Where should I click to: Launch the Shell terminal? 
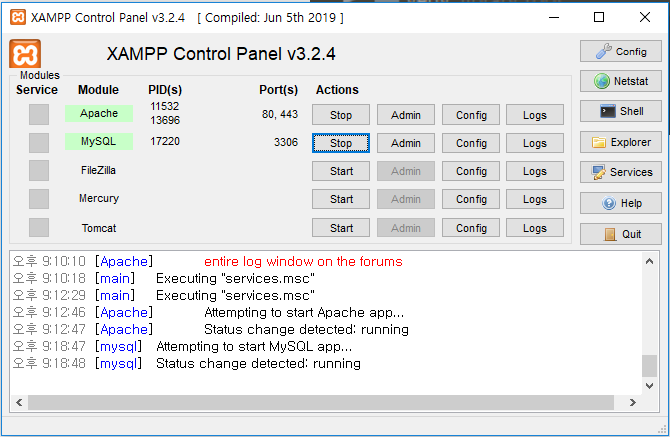620,111
